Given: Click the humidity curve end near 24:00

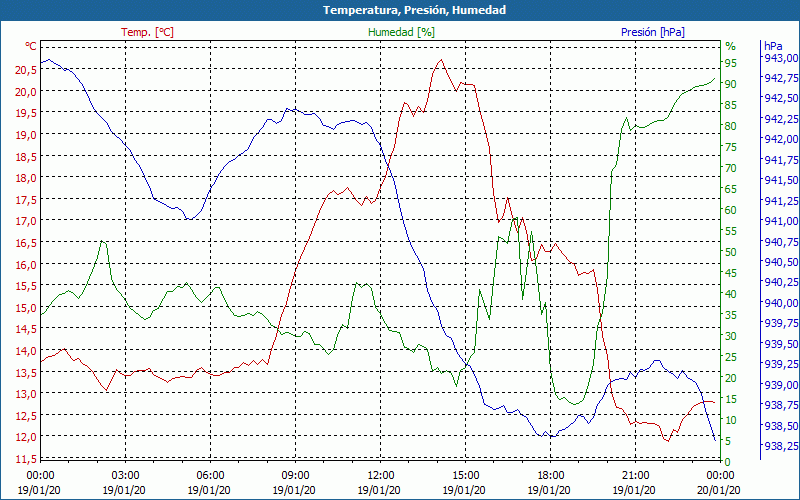Looking at the screenshot, I should coord(714,79).
